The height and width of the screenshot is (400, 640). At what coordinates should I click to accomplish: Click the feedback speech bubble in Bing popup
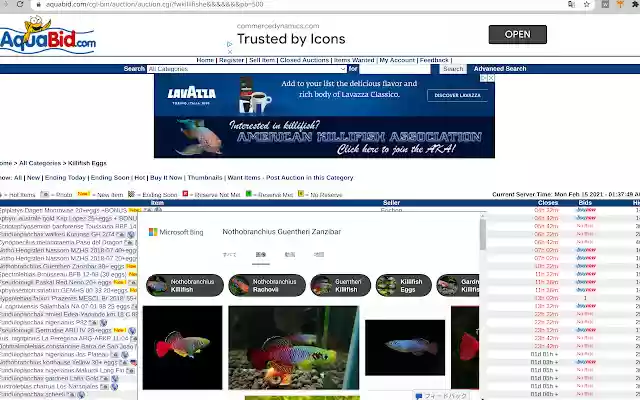click(419, 396)
